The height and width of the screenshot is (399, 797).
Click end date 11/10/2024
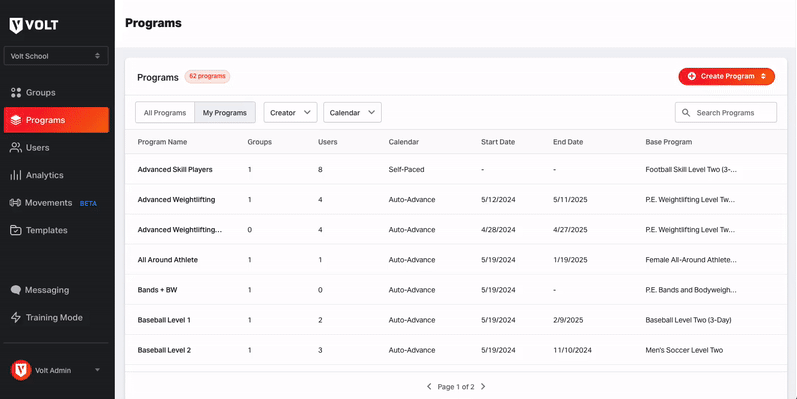click(572, 350)
